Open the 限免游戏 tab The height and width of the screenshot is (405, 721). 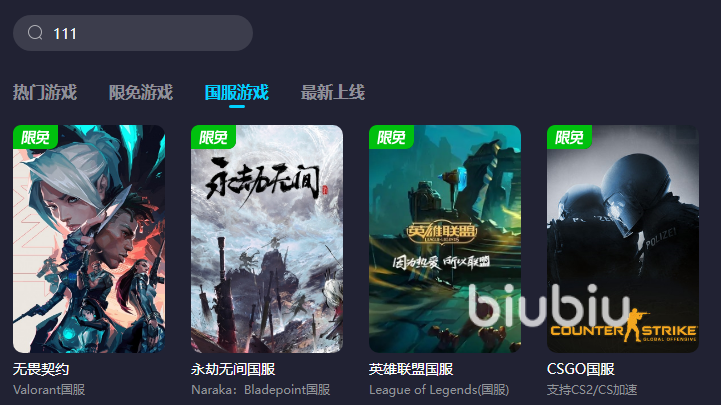pyautogui.click(x=141, y=92)
